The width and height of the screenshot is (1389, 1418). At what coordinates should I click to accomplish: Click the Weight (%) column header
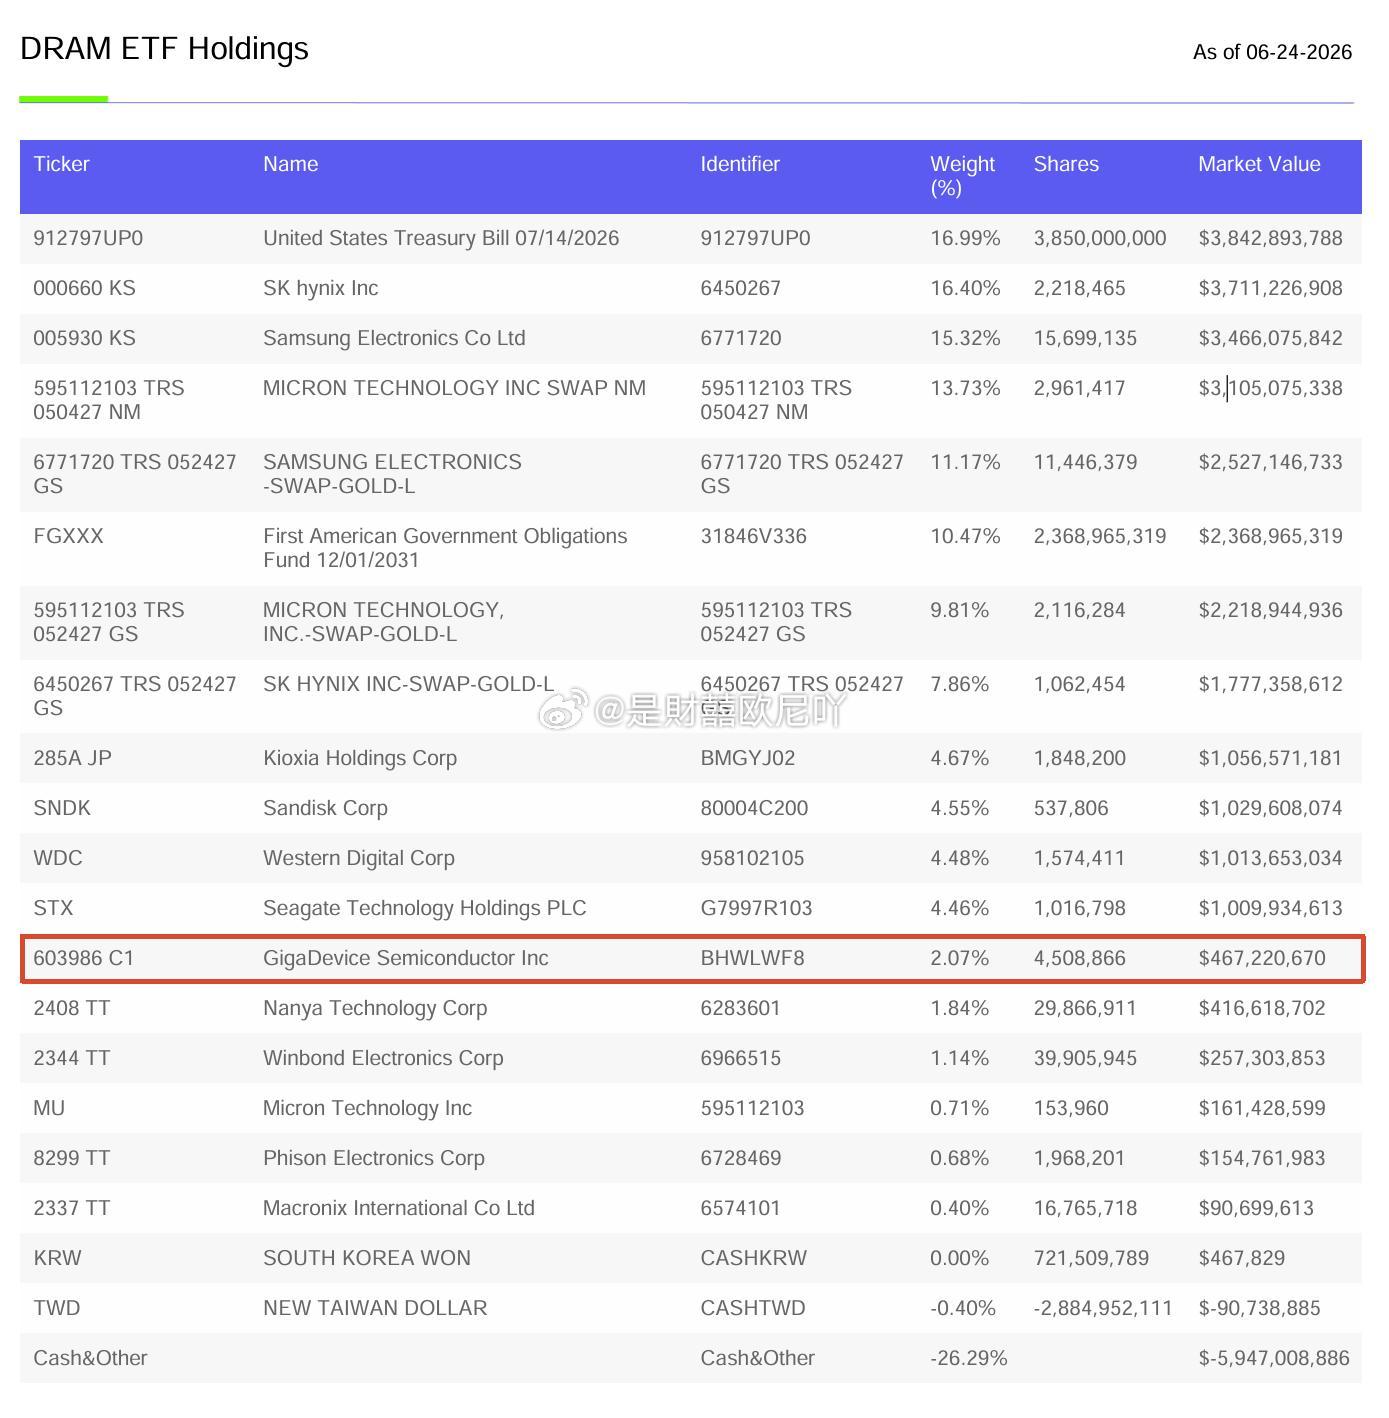tap(962, 176)
